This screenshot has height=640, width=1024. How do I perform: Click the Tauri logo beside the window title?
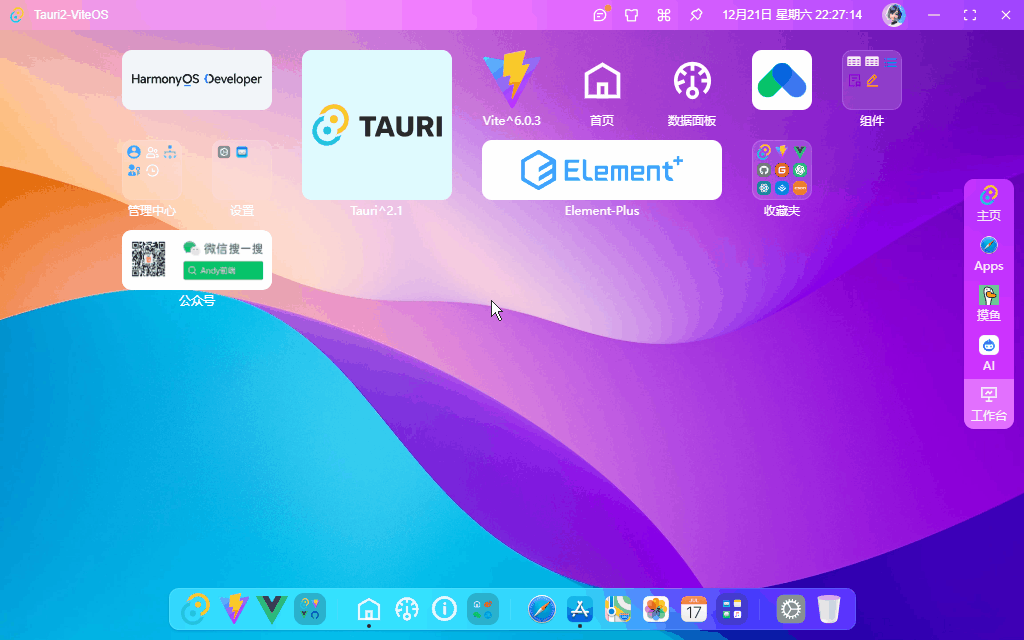point(17,14)
